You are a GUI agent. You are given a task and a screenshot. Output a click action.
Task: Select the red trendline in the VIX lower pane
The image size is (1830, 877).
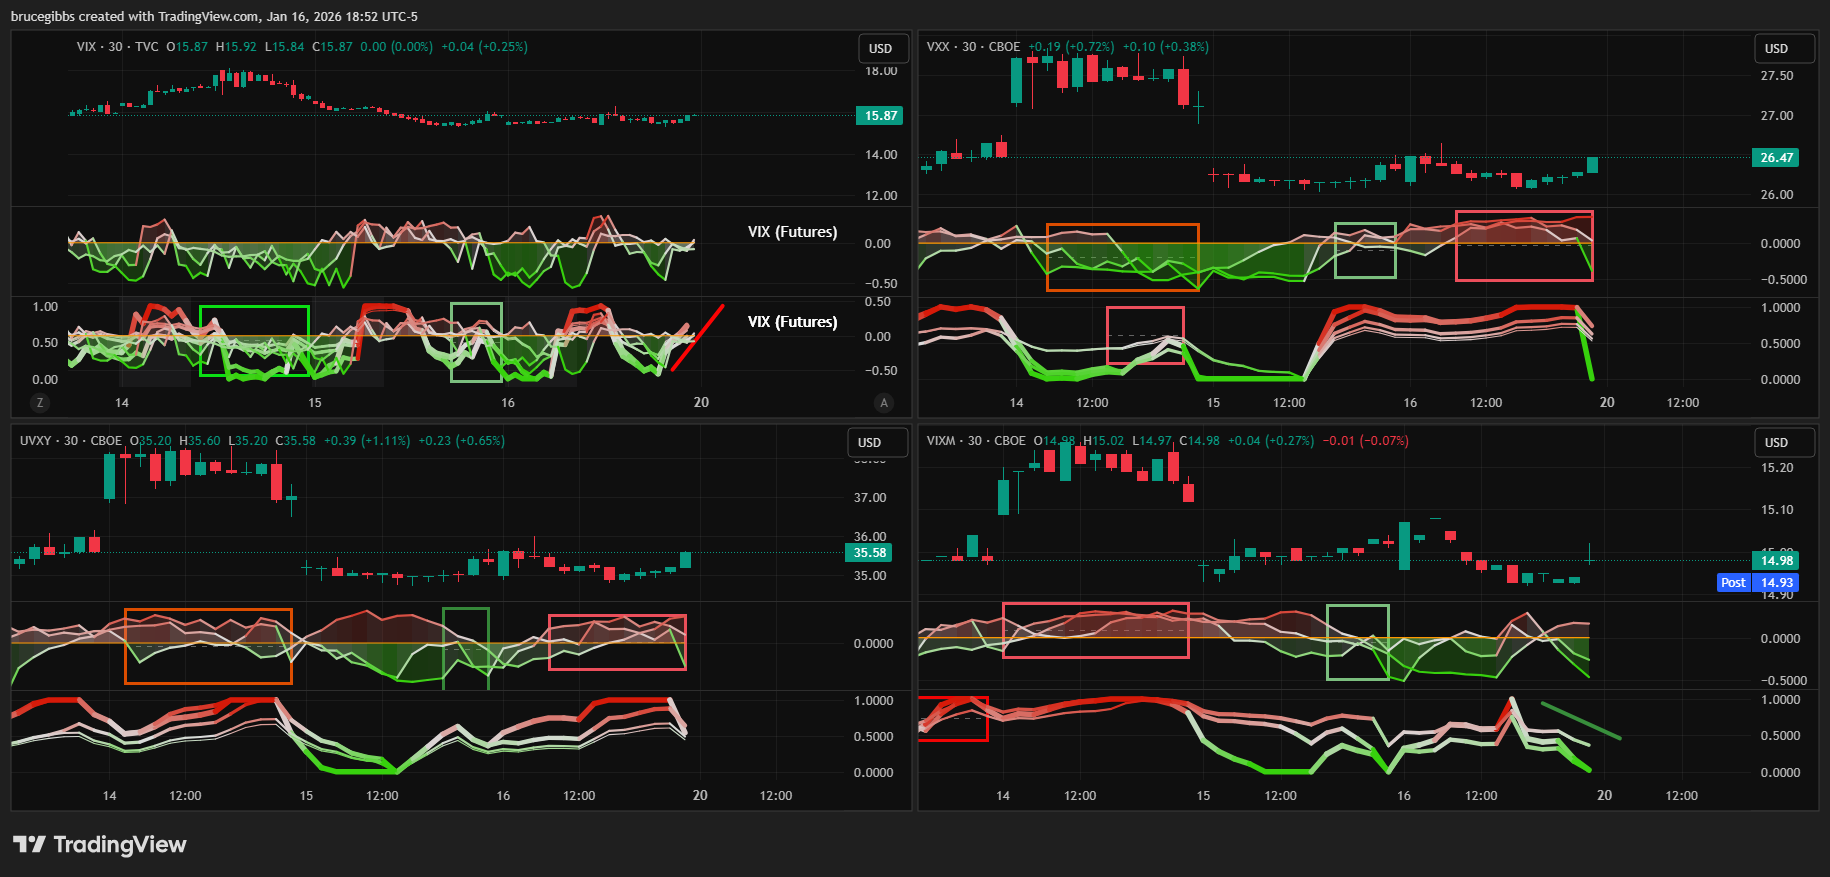(698, 338)
